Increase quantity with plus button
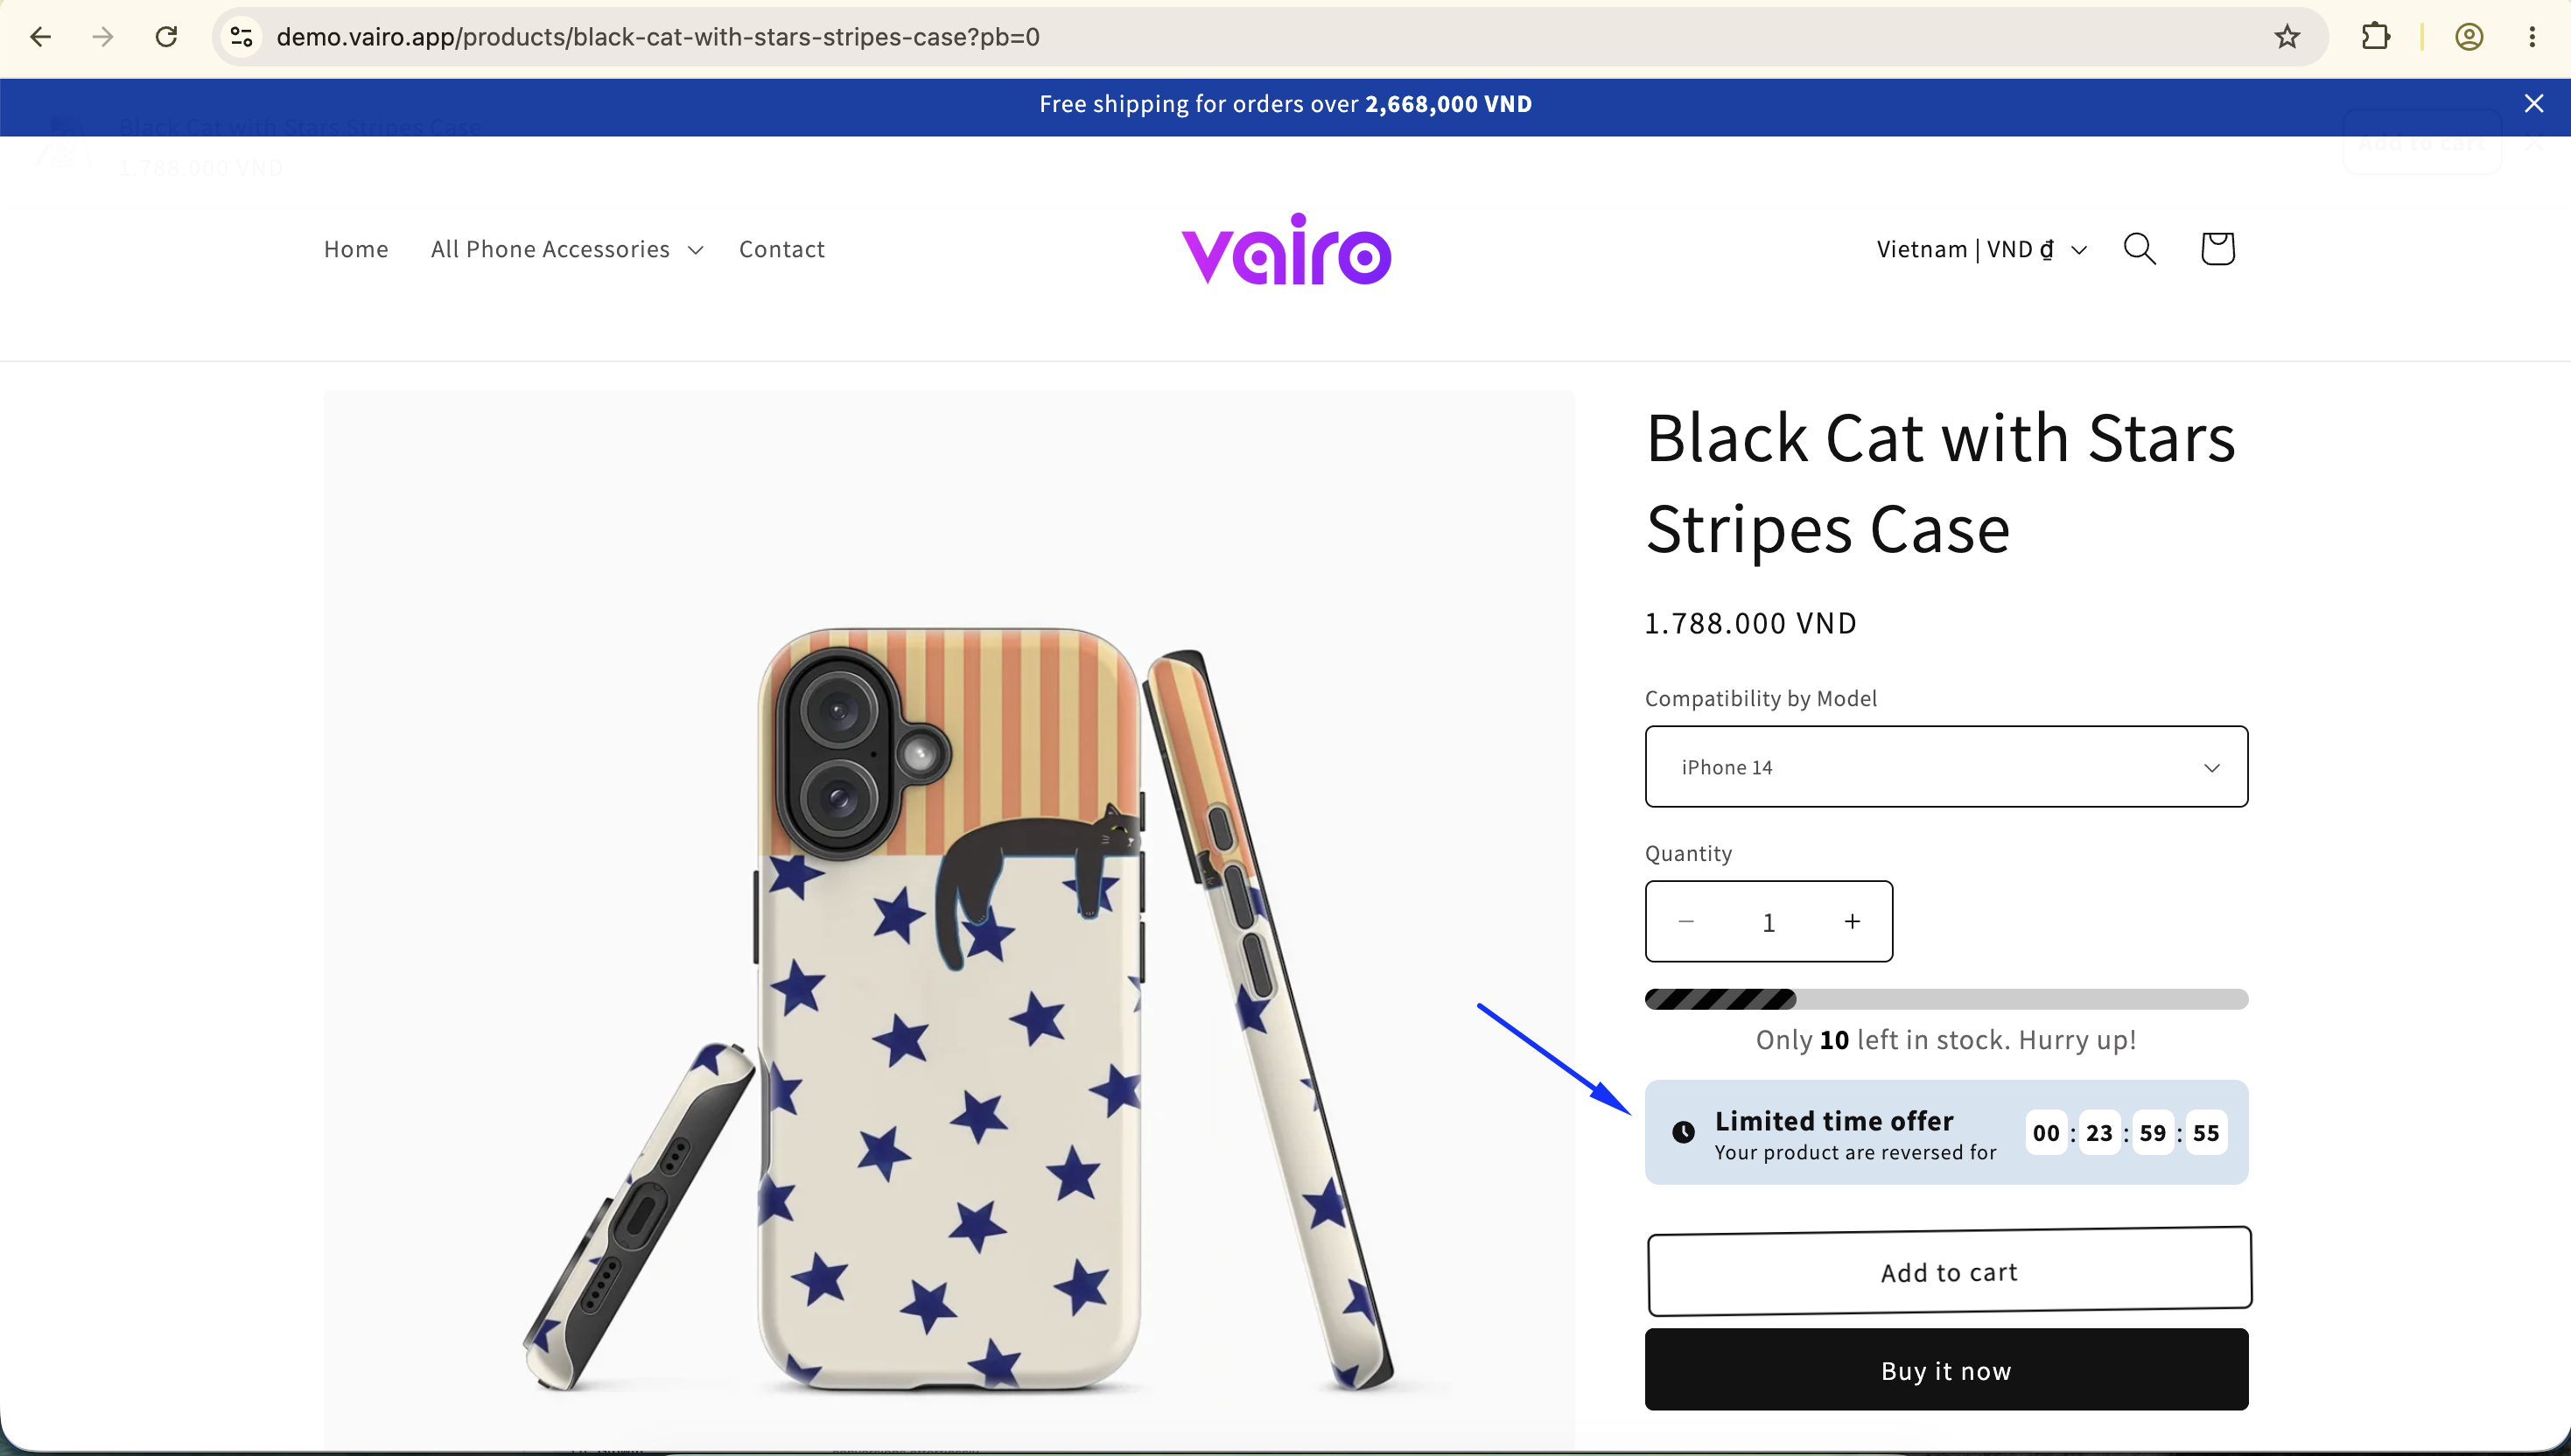Screen dimensions: 2571x1456 point(1852,921)
